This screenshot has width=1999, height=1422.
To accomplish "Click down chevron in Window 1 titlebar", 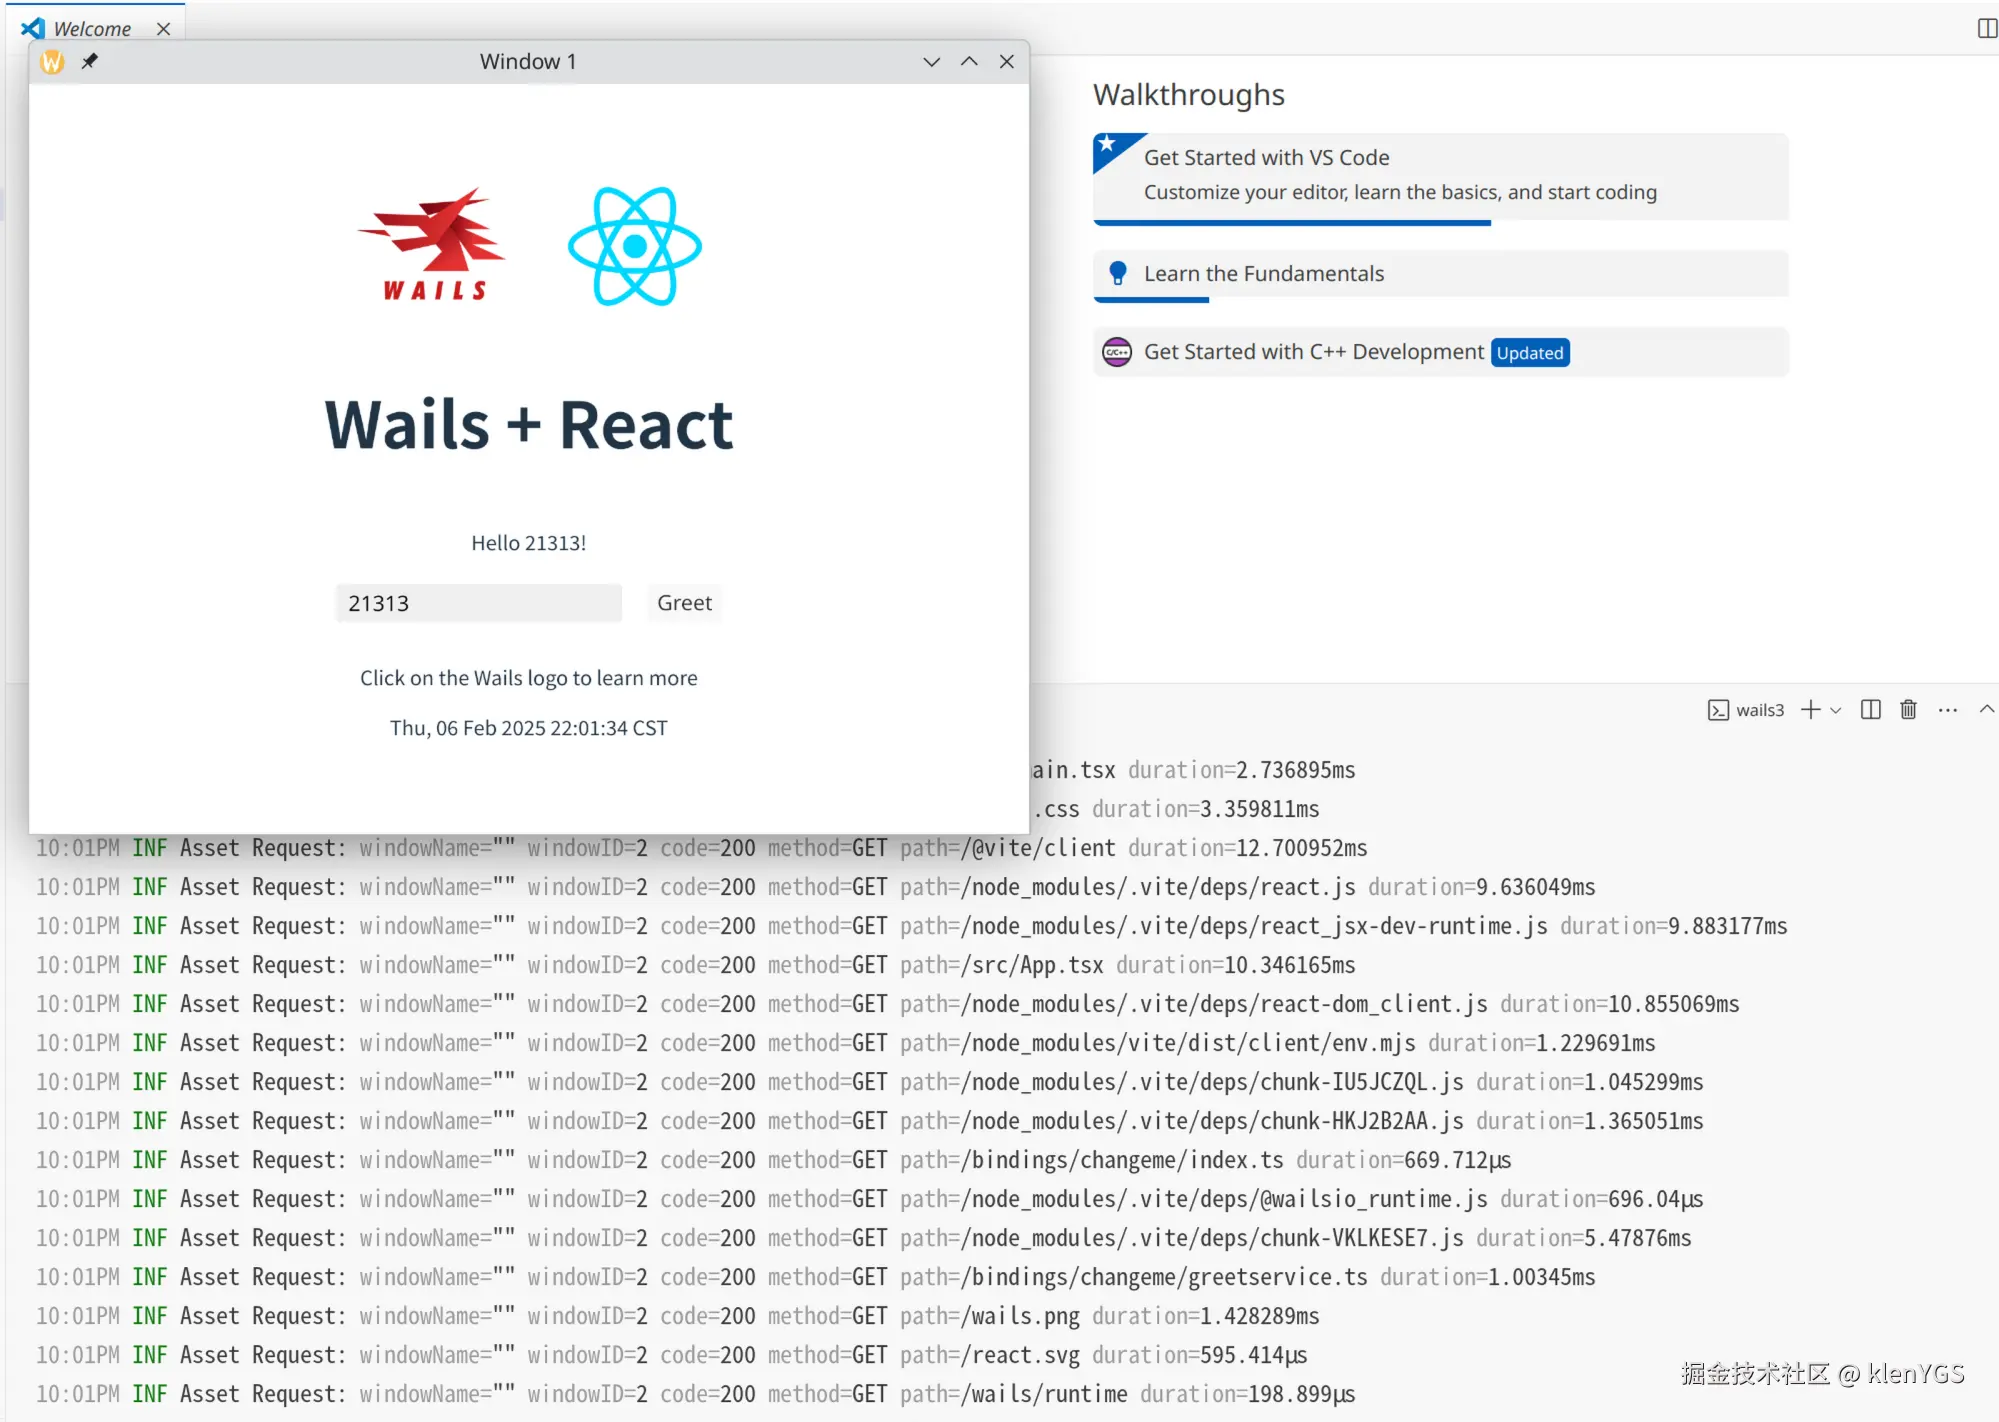I will point(931,62).
